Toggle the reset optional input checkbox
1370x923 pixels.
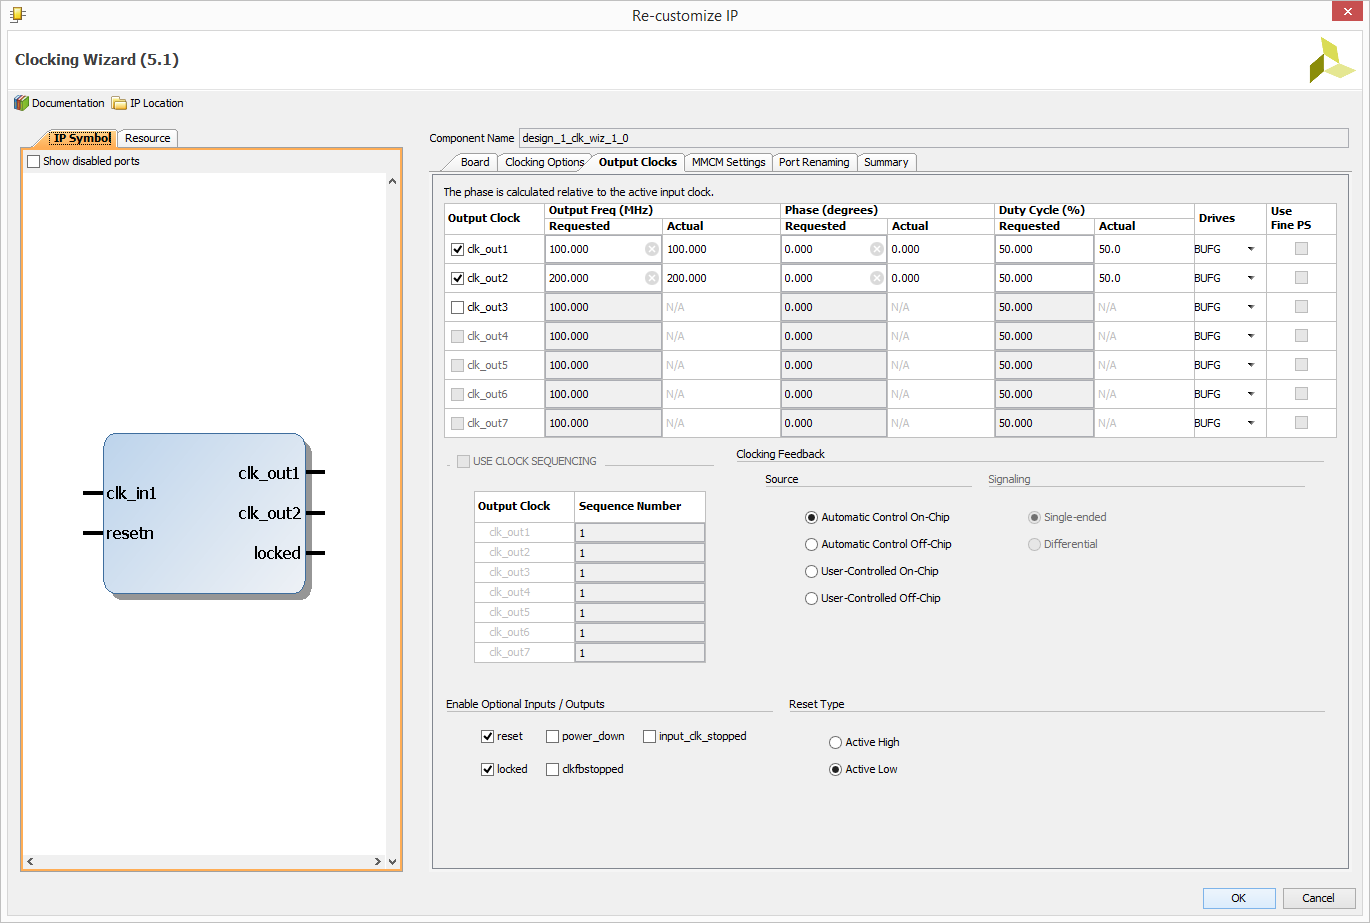(x=488, y=736)
